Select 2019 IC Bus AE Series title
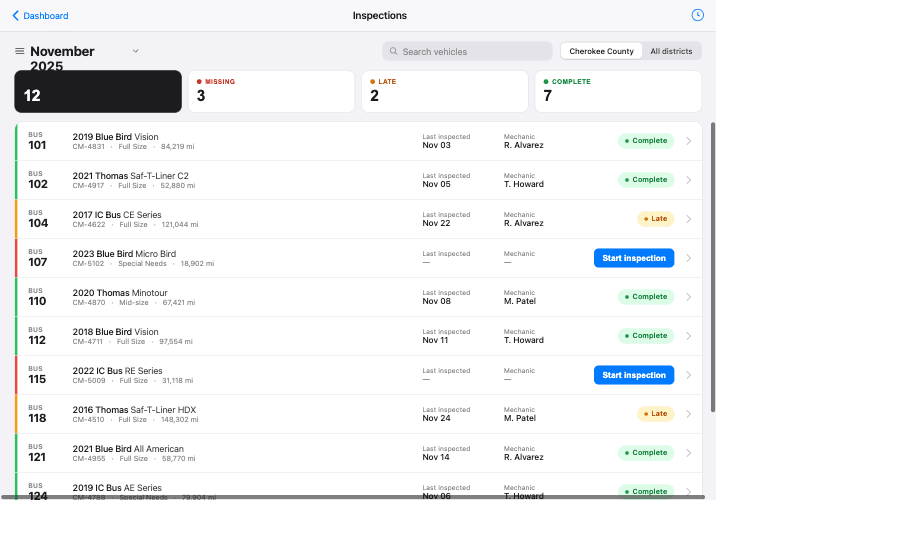 point(117,488)
